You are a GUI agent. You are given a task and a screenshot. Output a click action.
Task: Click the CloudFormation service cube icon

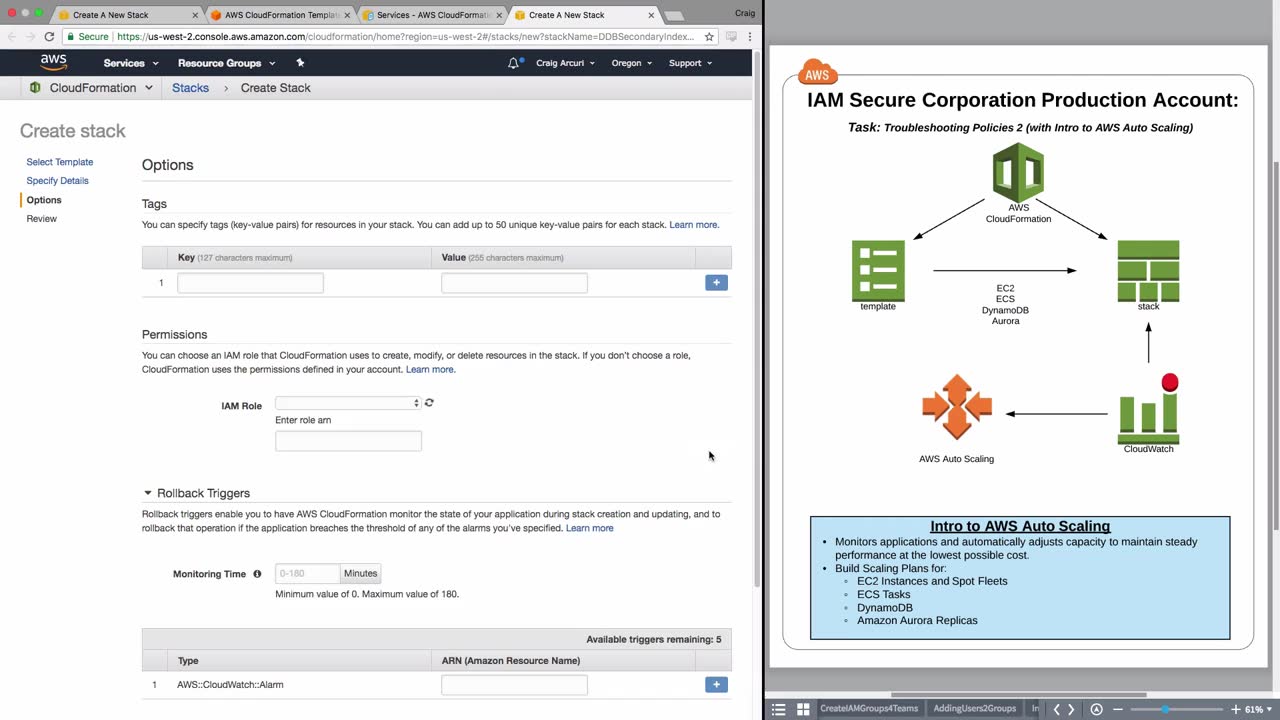(35, 88)
